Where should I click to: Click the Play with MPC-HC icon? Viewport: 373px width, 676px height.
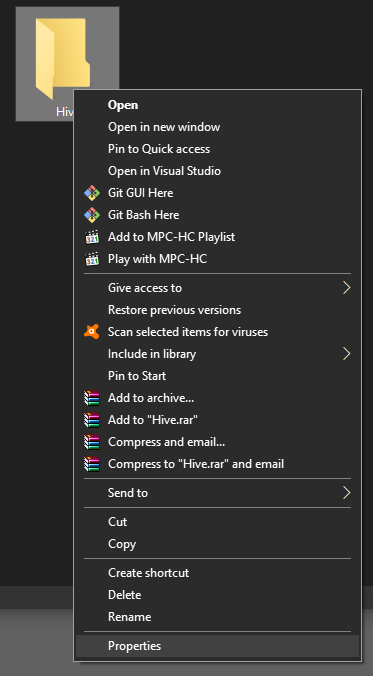[x=92, y=259]
